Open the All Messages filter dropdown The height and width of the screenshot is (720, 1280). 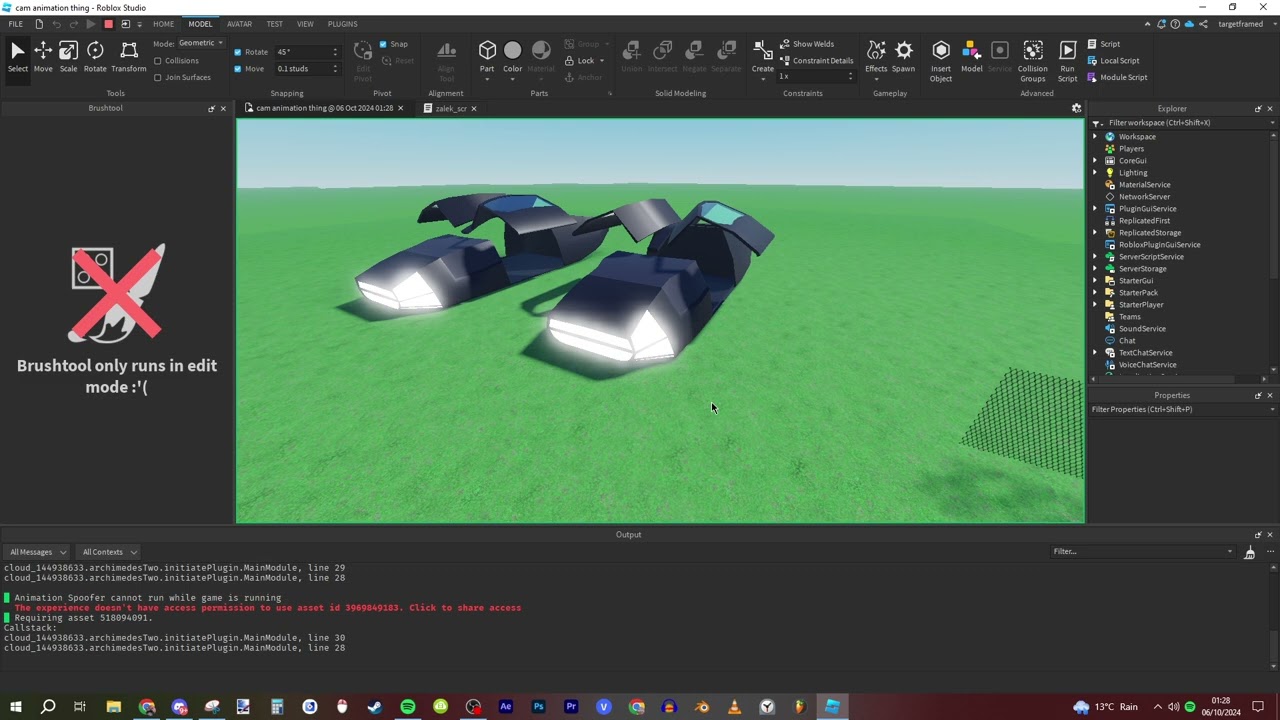pyautogui.click(x=37, y=552)
